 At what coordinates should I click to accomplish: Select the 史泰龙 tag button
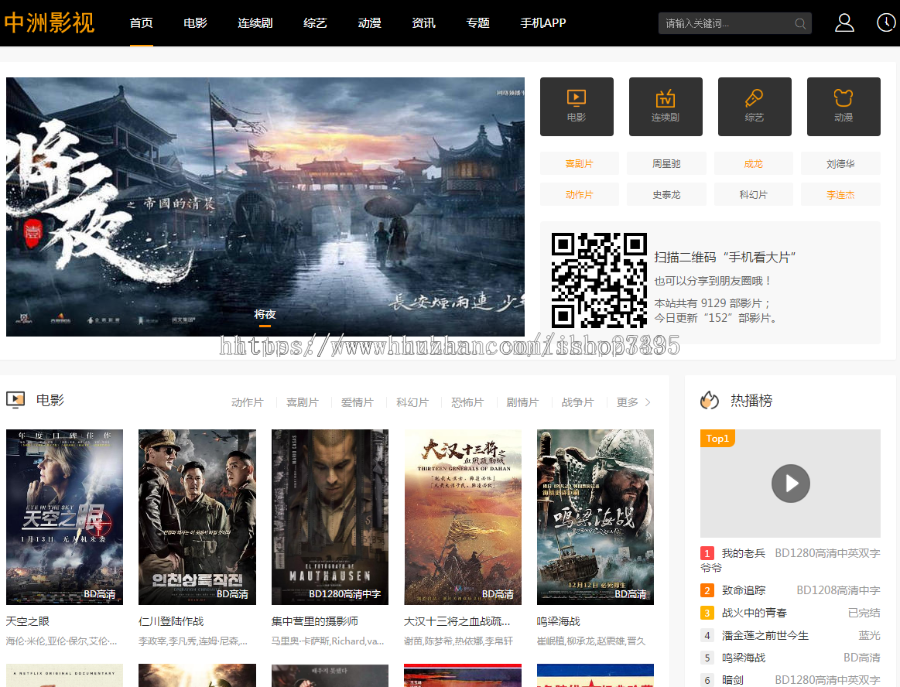666,195
